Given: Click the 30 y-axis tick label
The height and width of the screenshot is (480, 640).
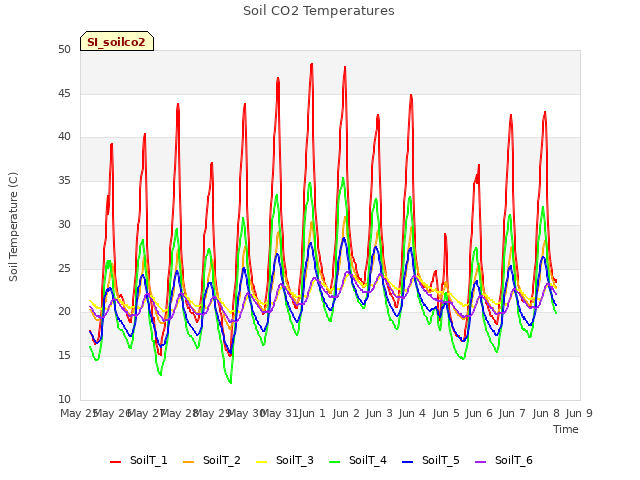Looking at the screenshot, I should pos(64,225).
